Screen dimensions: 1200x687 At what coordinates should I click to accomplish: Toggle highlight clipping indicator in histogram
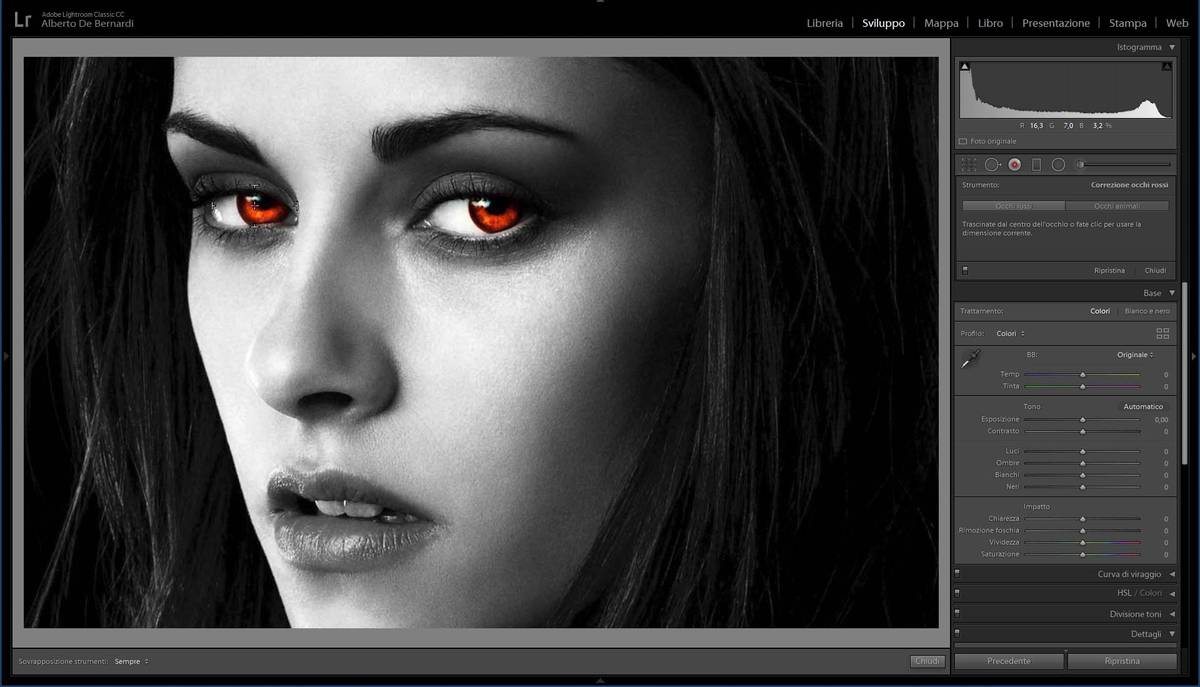[x=1166, y=67]
